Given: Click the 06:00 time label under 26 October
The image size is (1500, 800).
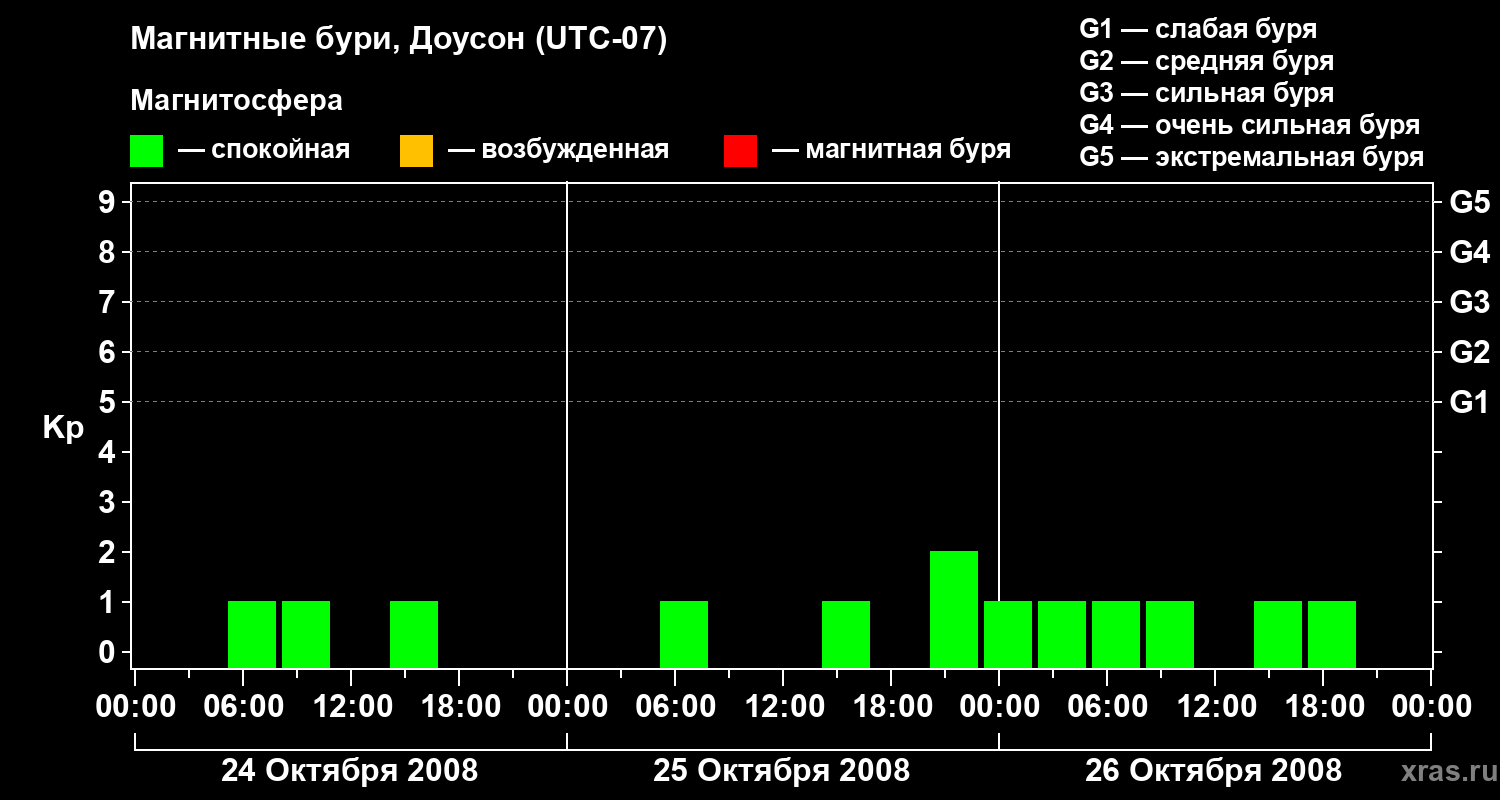Looking at the screenshot, I should pyautogui.click(x=1107, y=707).
